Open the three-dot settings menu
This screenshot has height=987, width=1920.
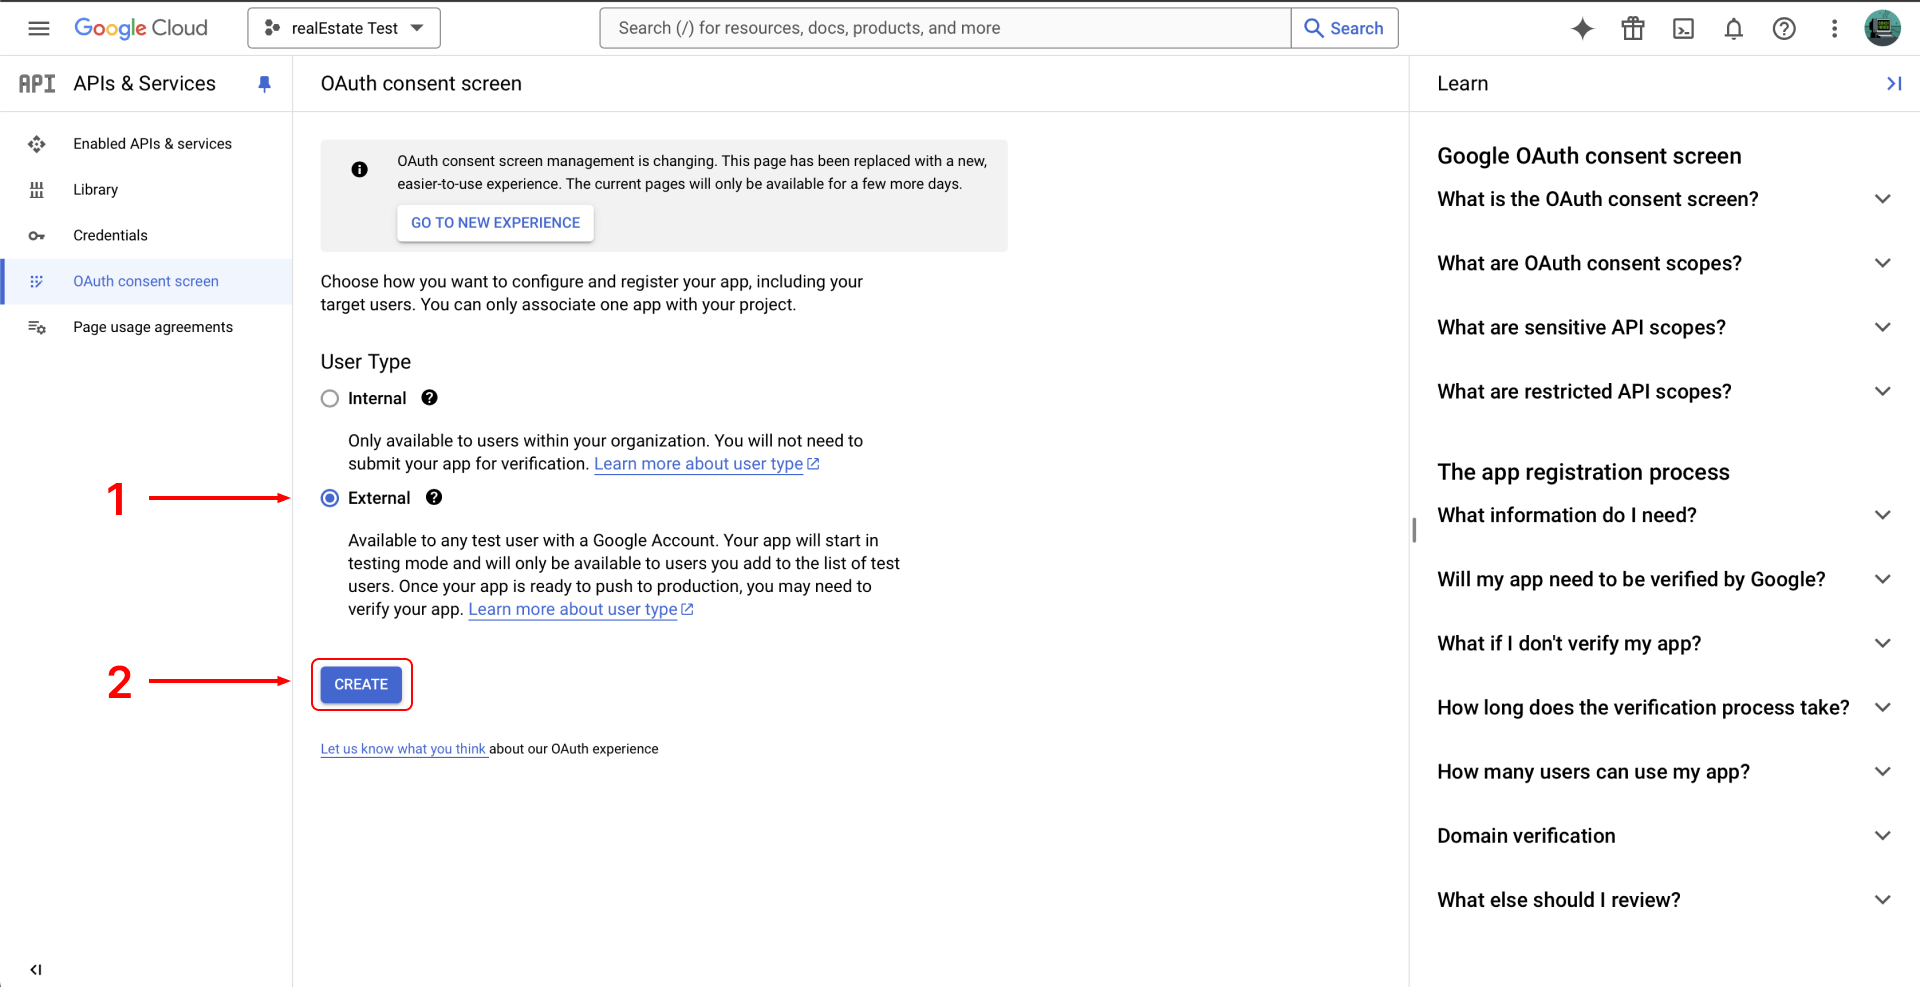tap(1834, 28)
